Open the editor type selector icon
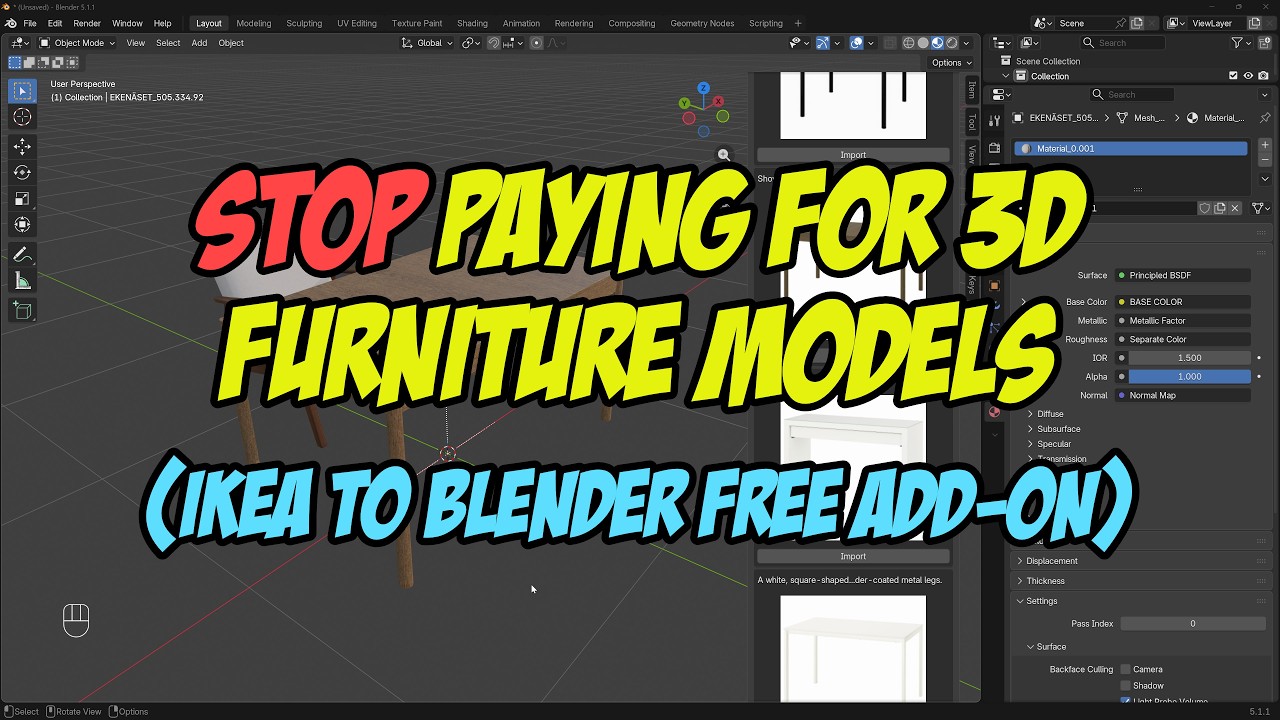Screen dimensions: 1280x720 coord(19,43)
